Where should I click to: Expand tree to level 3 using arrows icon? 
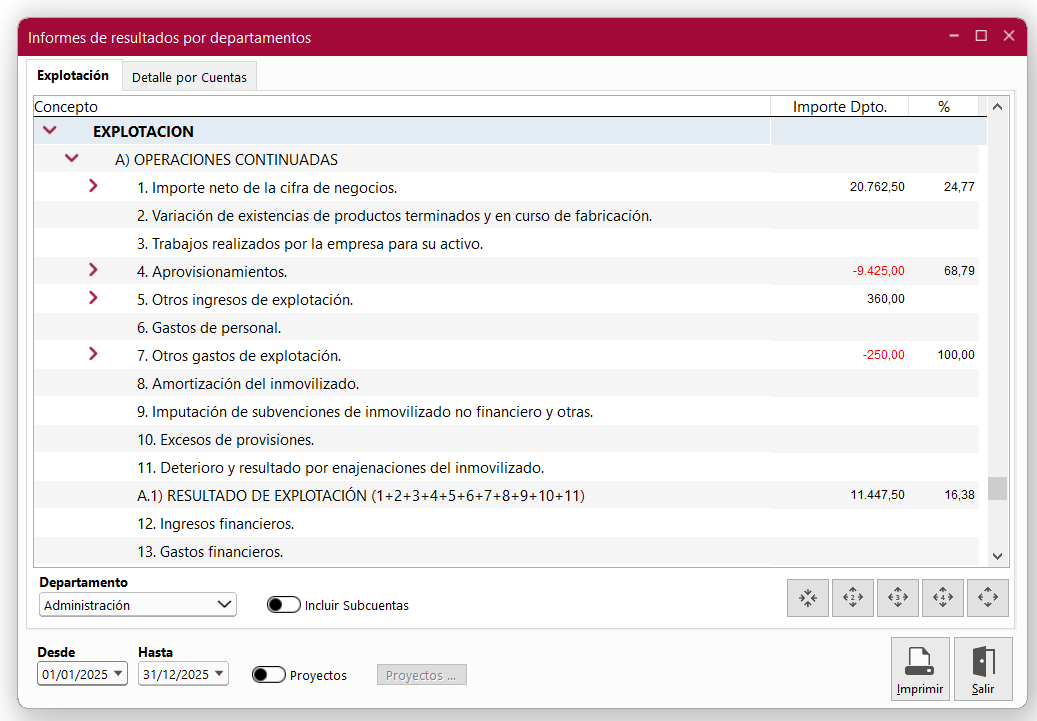[x=898, y=598]
